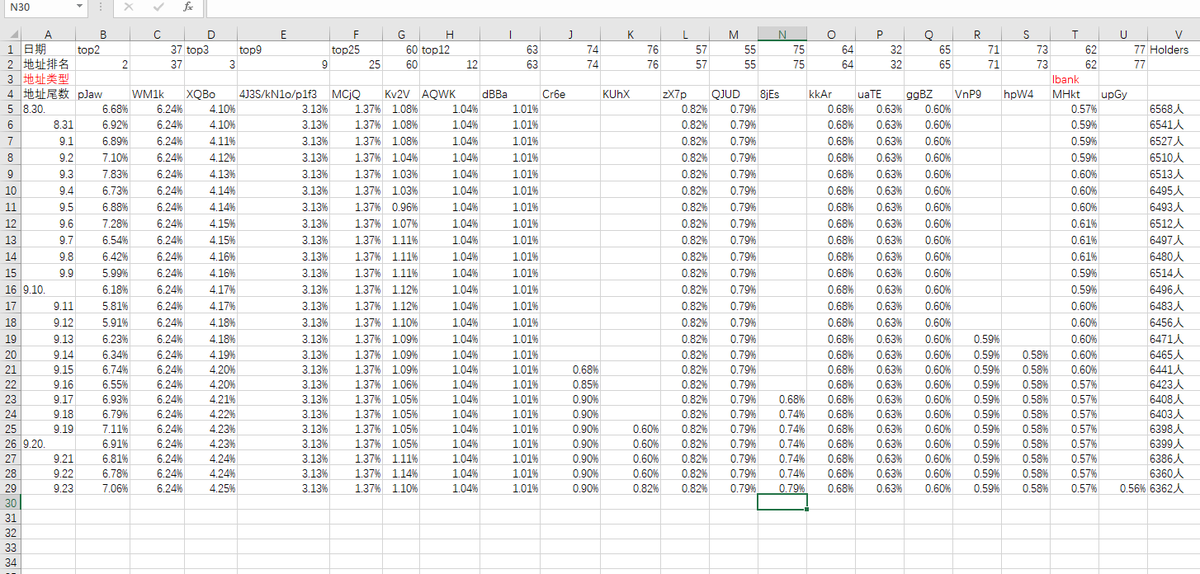Click the Kv2V address cell
Viewport: 1200px width, 574px height.
coord(402,93)
